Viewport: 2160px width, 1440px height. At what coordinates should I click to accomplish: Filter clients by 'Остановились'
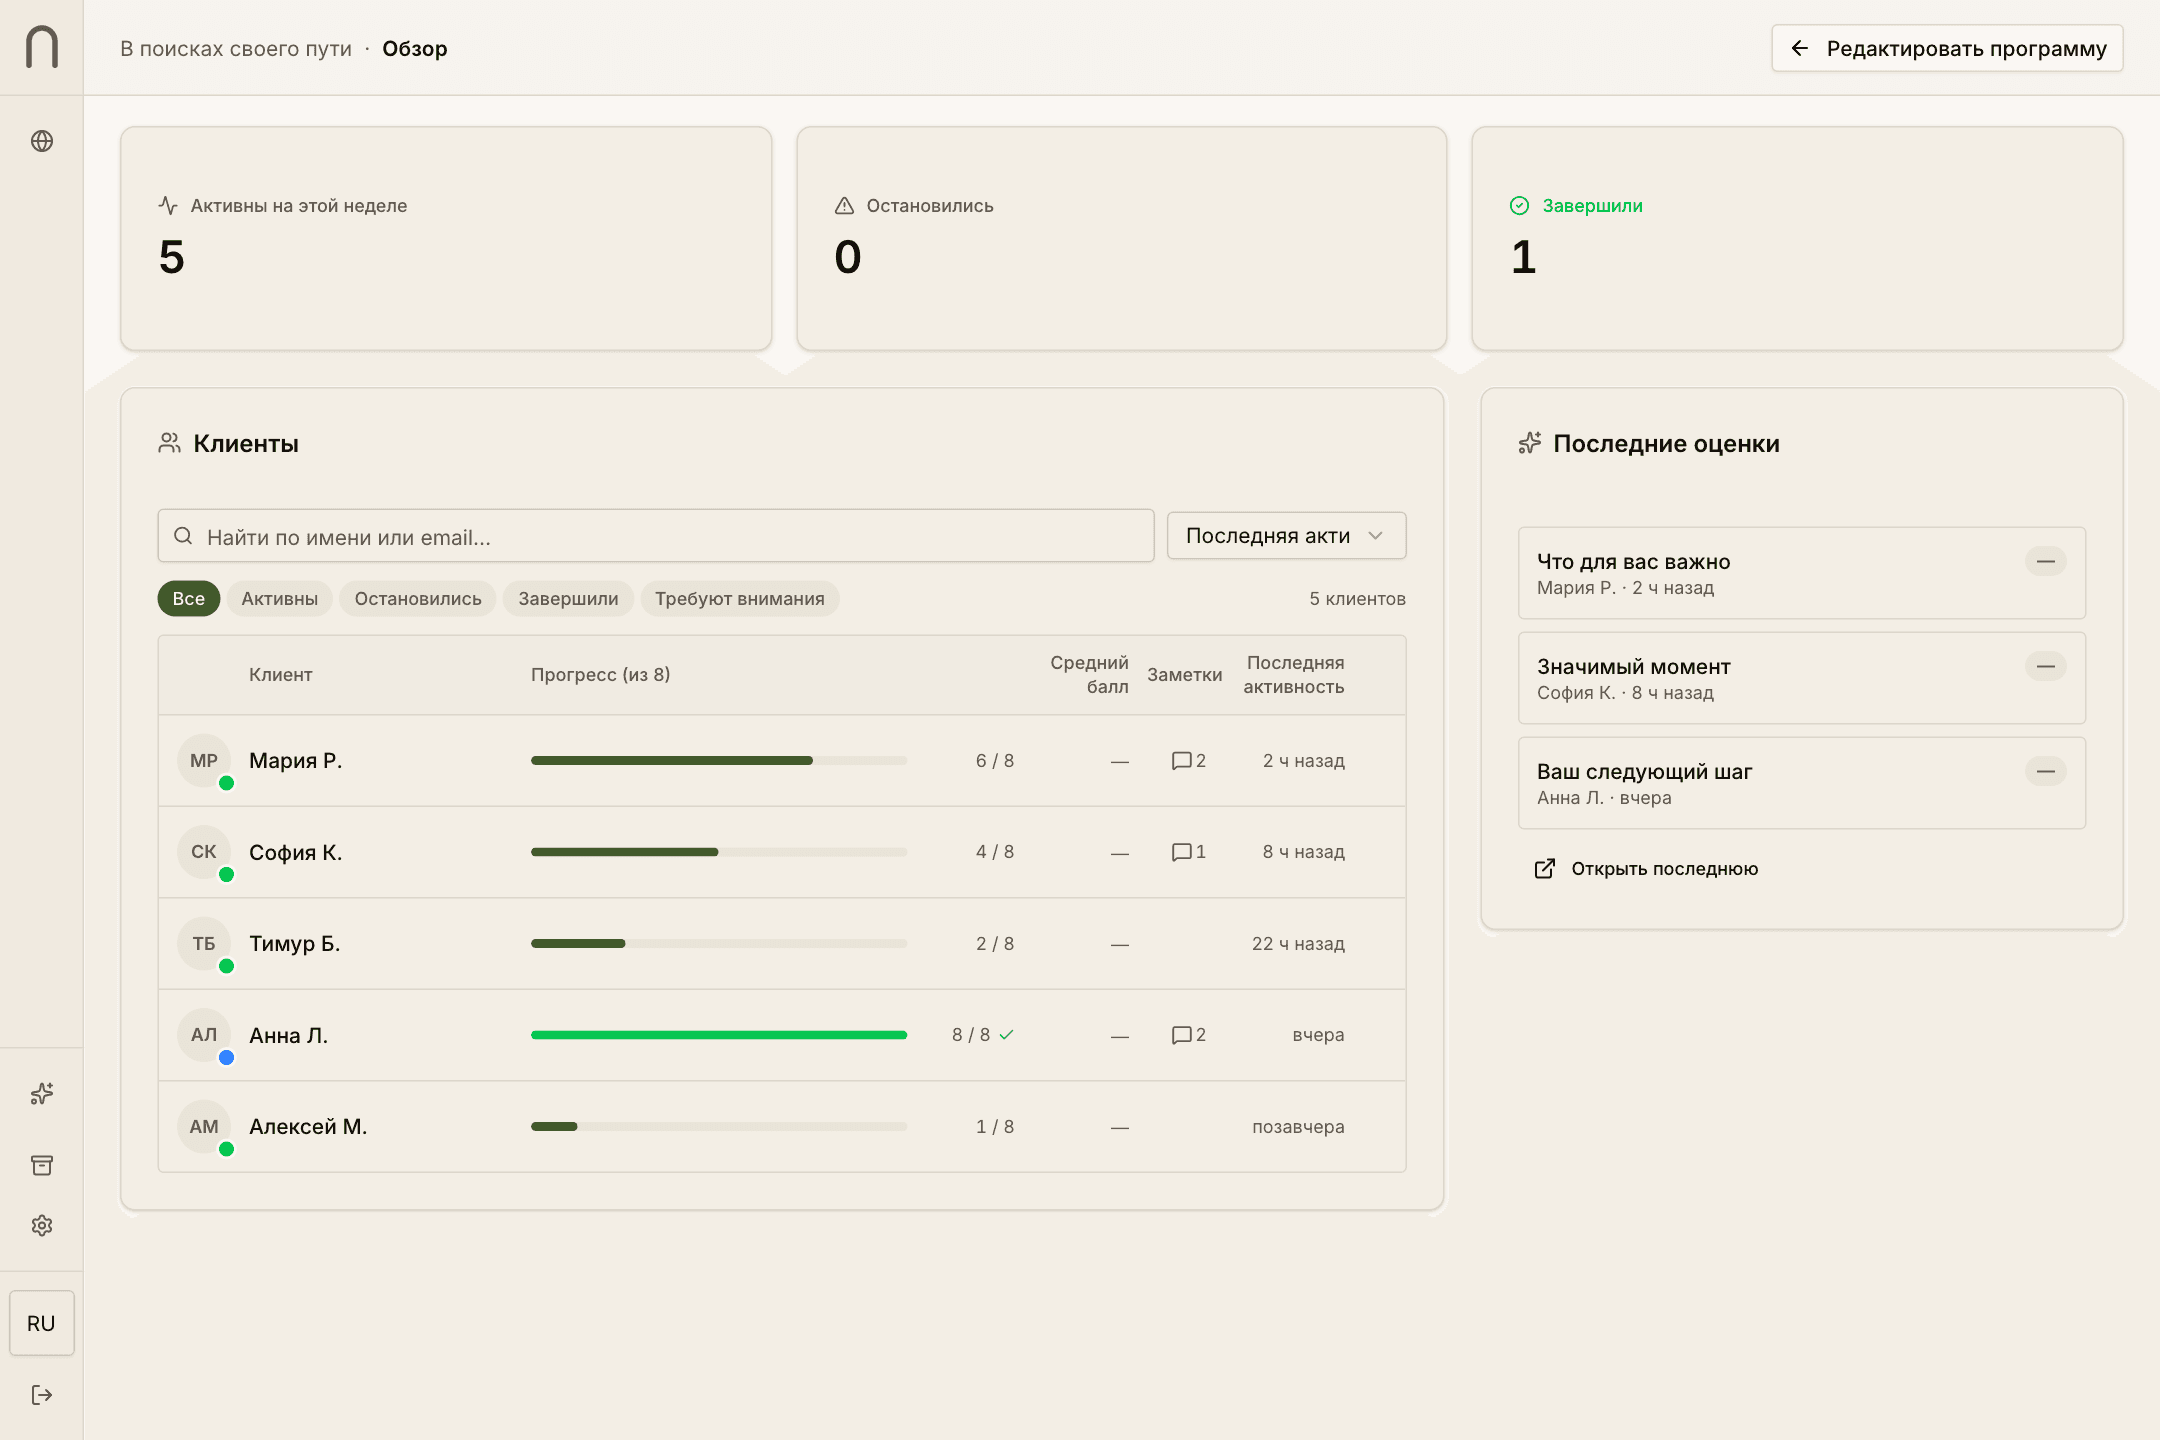tap(418, 599)
